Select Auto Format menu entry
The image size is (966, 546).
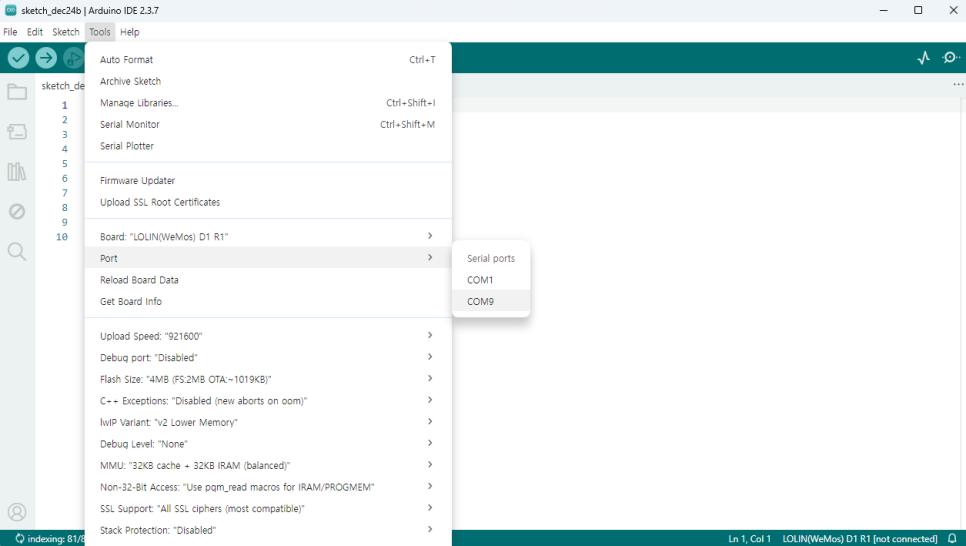click(x=268, y=60)
